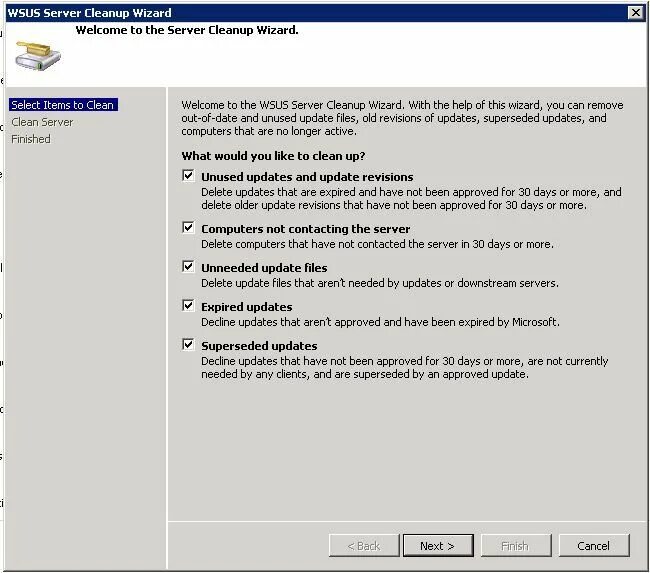This screenshot has width=650, height=573.
Task: Cancel the cleanup wizard
Action: pos(594,546)
